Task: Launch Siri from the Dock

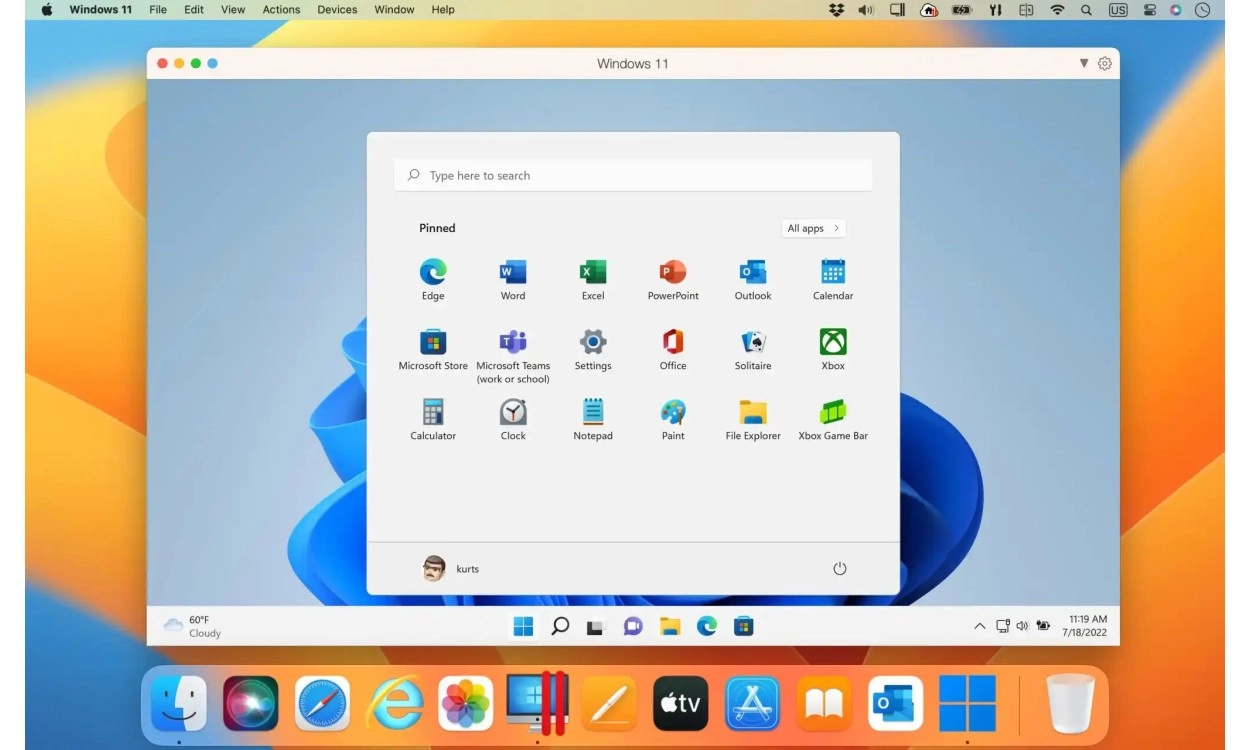Action: tap(251, 703)
